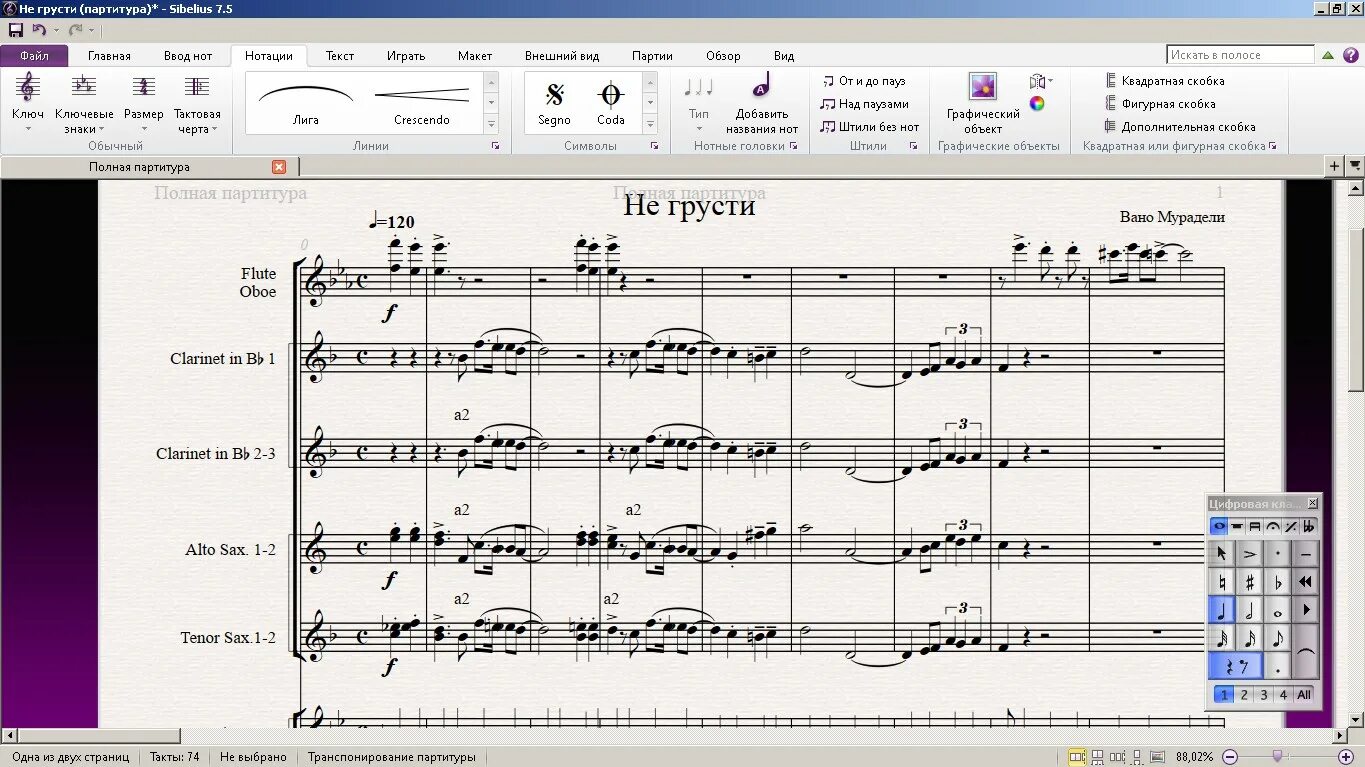Apply sharp sign on keypad
Viewport: 1365px width, 767px height.
1249,581
